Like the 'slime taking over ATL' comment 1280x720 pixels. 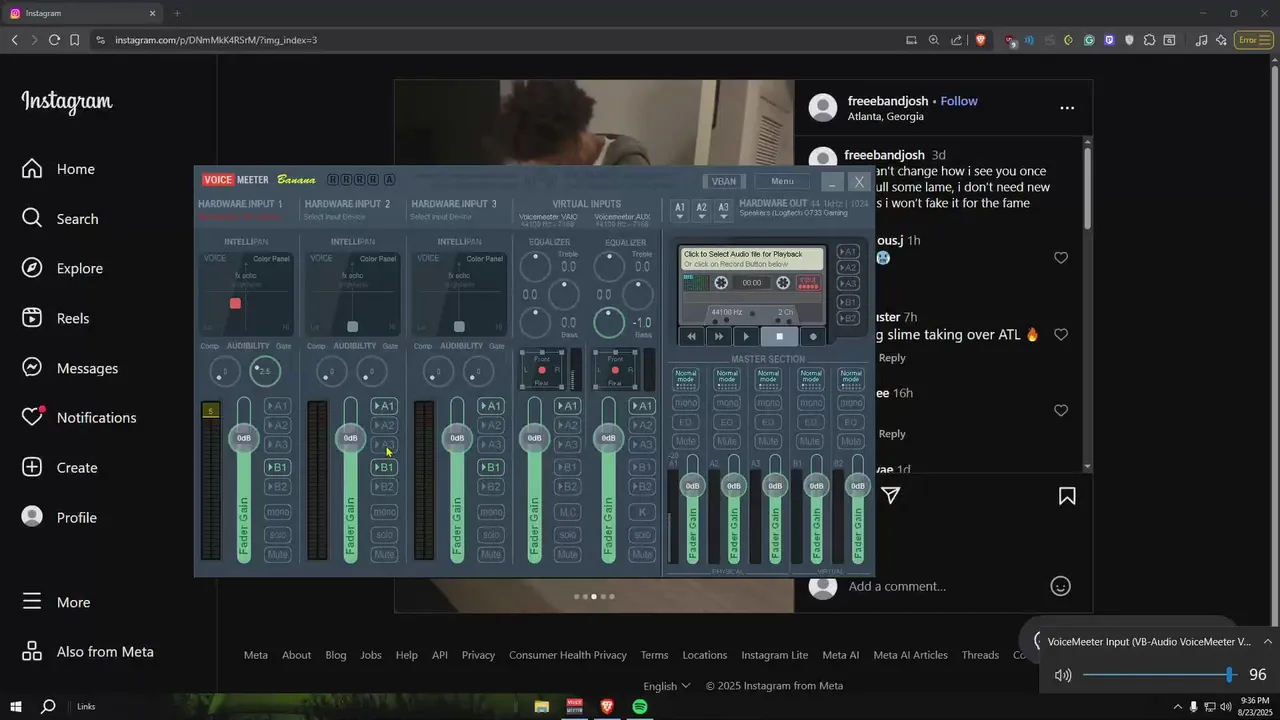point(1061,335)
